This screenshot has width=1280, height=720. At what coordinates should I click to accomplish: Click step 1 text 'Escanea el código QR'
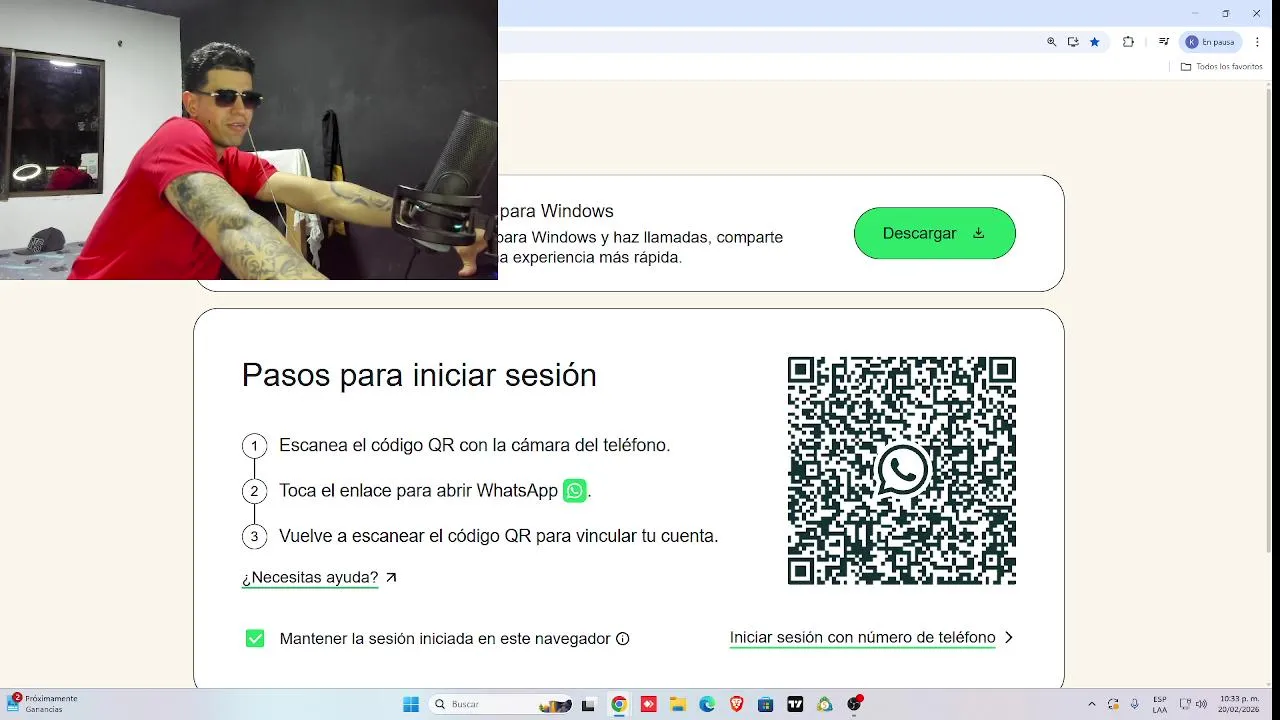(474, 445)
